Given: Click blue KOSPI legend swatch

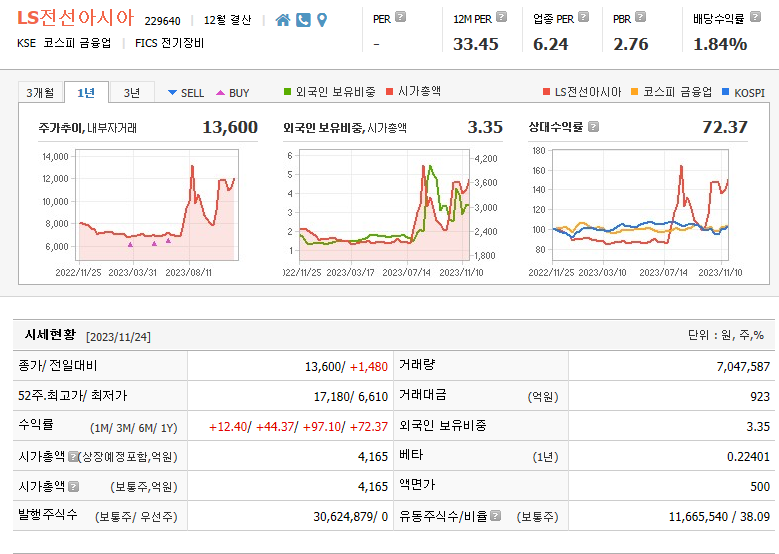Looking at the screenshot, I should coord(725,91).
